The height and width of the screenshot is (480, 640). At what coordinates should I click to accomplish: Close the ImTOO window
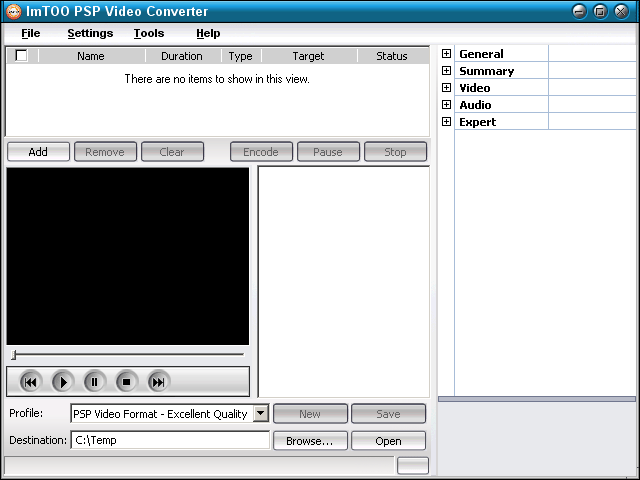pyautogui.click(x=622, y=11)
